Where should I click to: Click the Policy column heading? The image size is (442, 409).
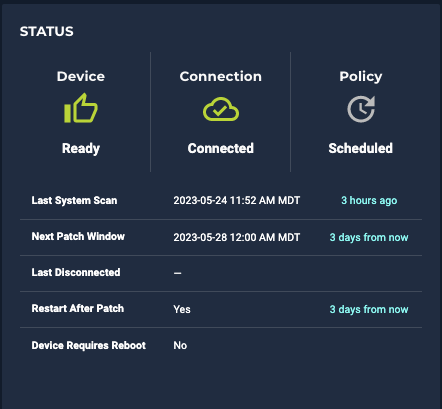click(x=361, y=77)
